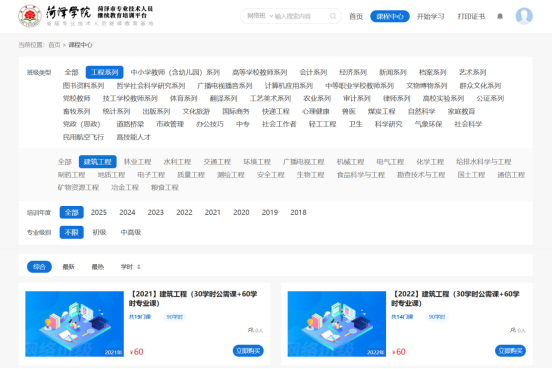Open the 课程中心 navigation tab
The height and width of the screenshot is (369, 553).
tap(390, 16)
